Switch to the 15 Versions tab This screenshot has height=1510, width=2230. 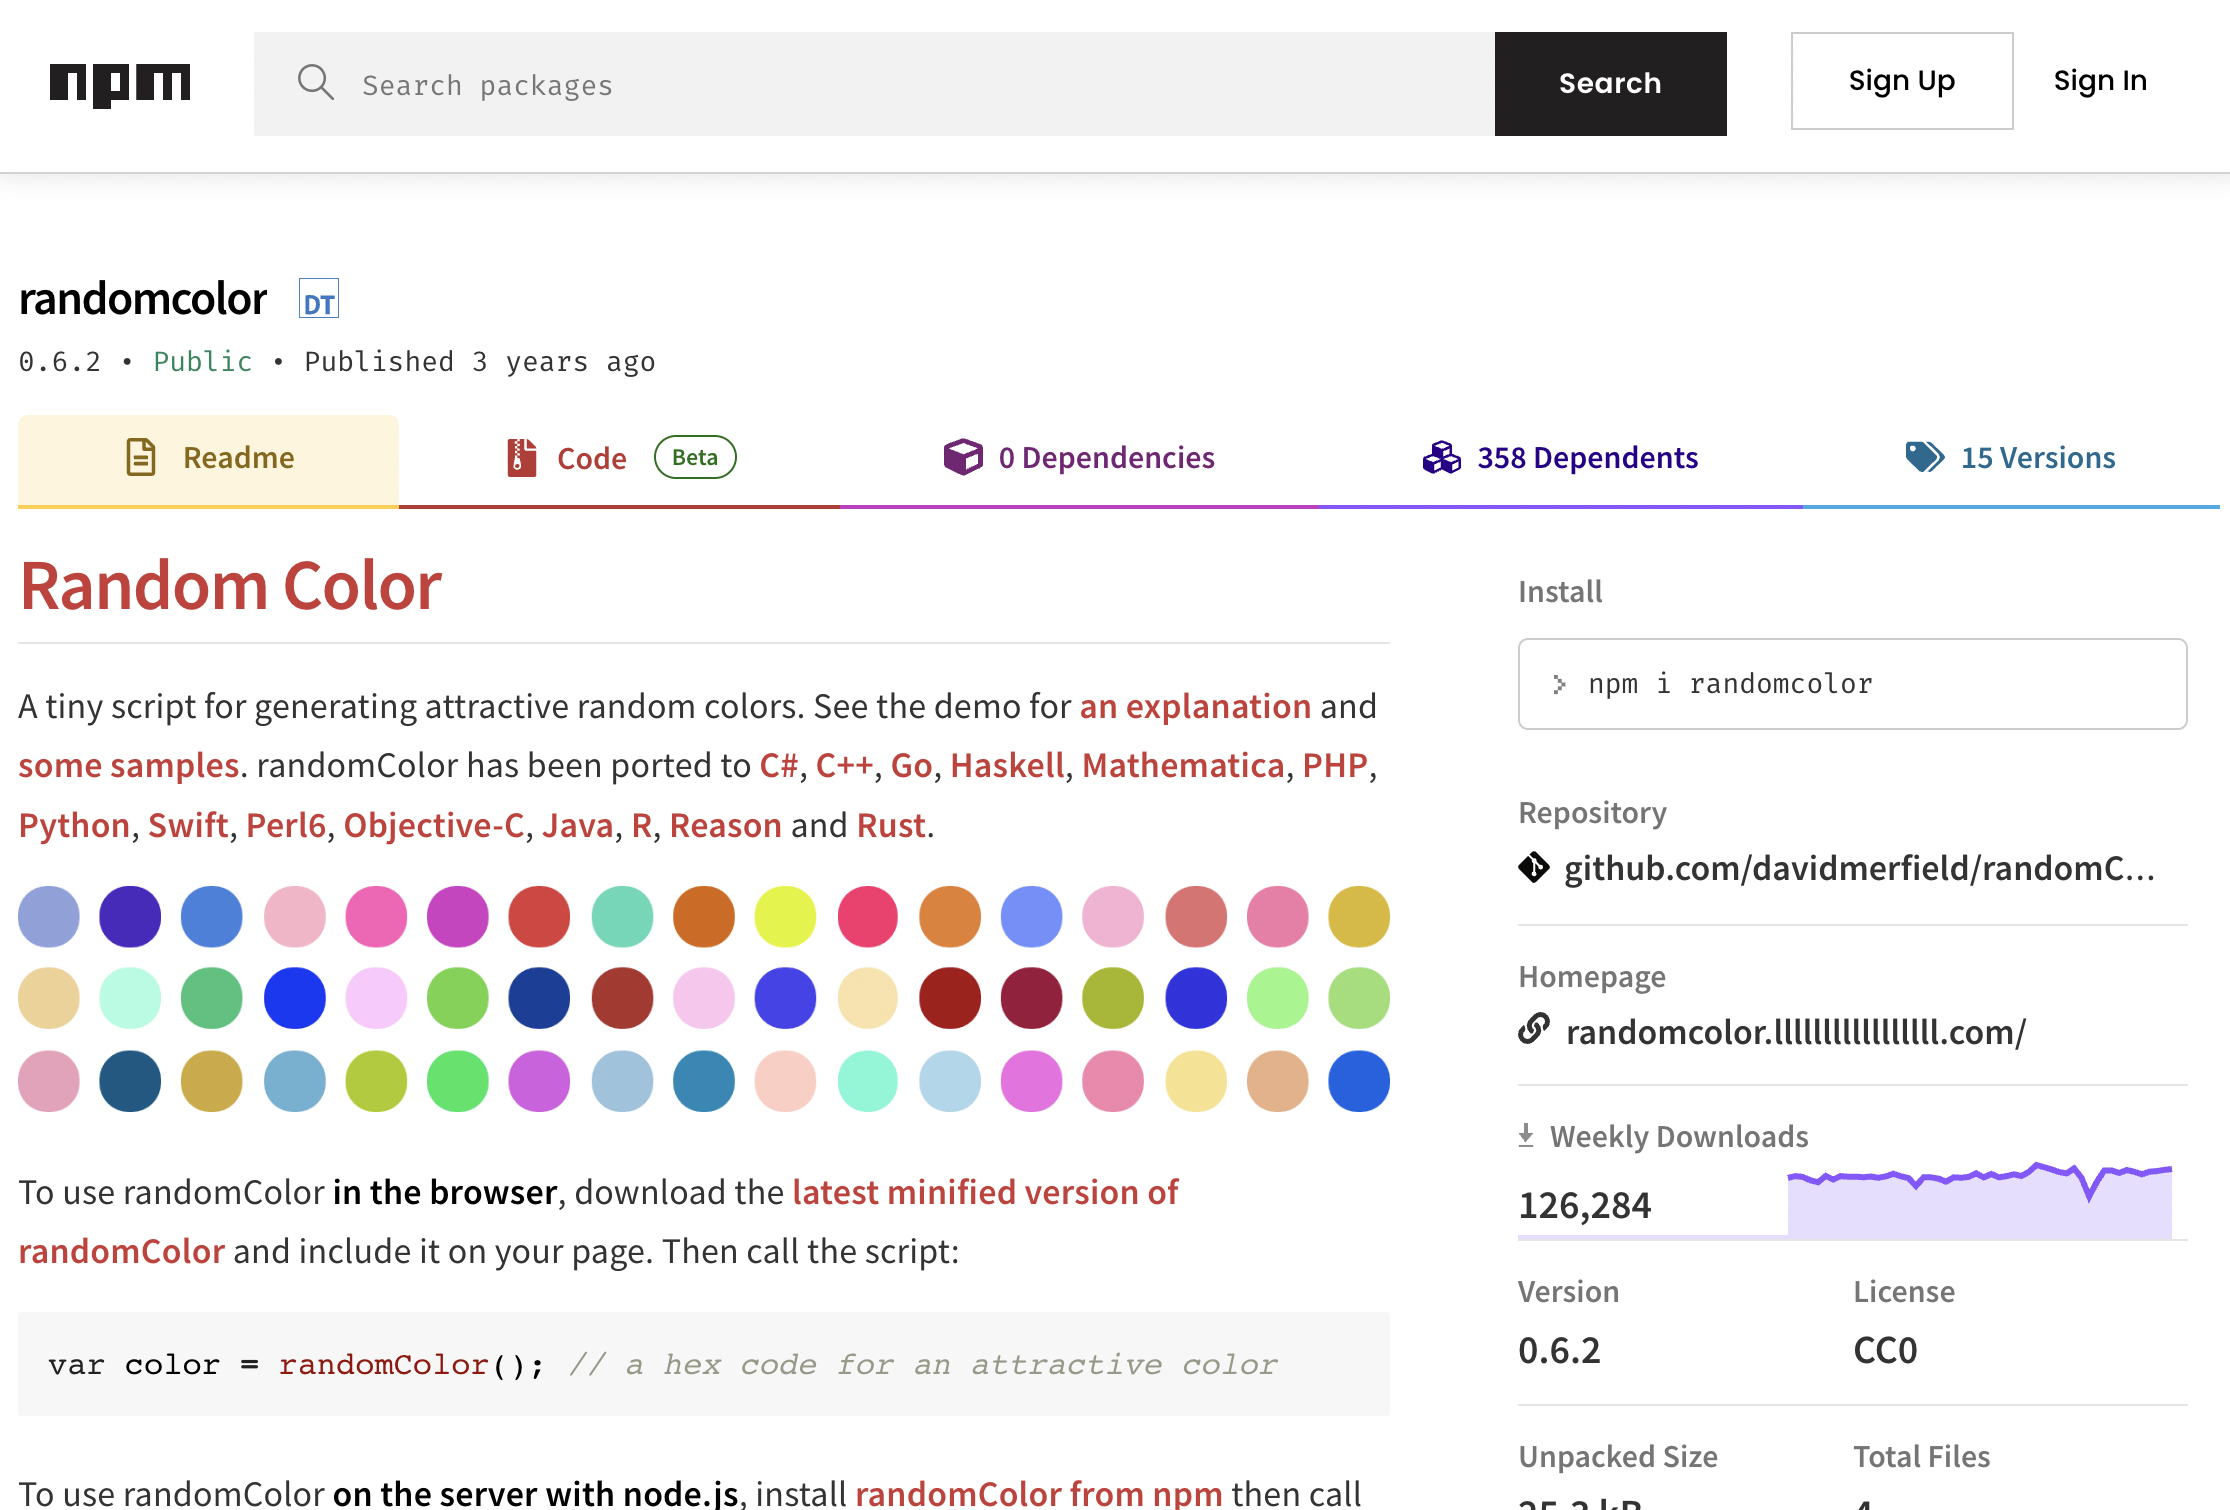coord(2037,458)
